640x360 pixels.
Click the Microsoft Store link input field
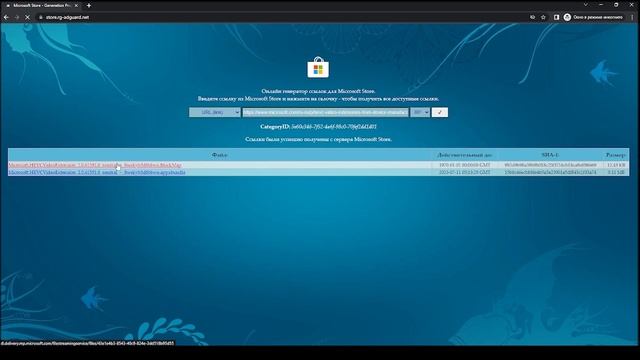click(x=325, y=112)
